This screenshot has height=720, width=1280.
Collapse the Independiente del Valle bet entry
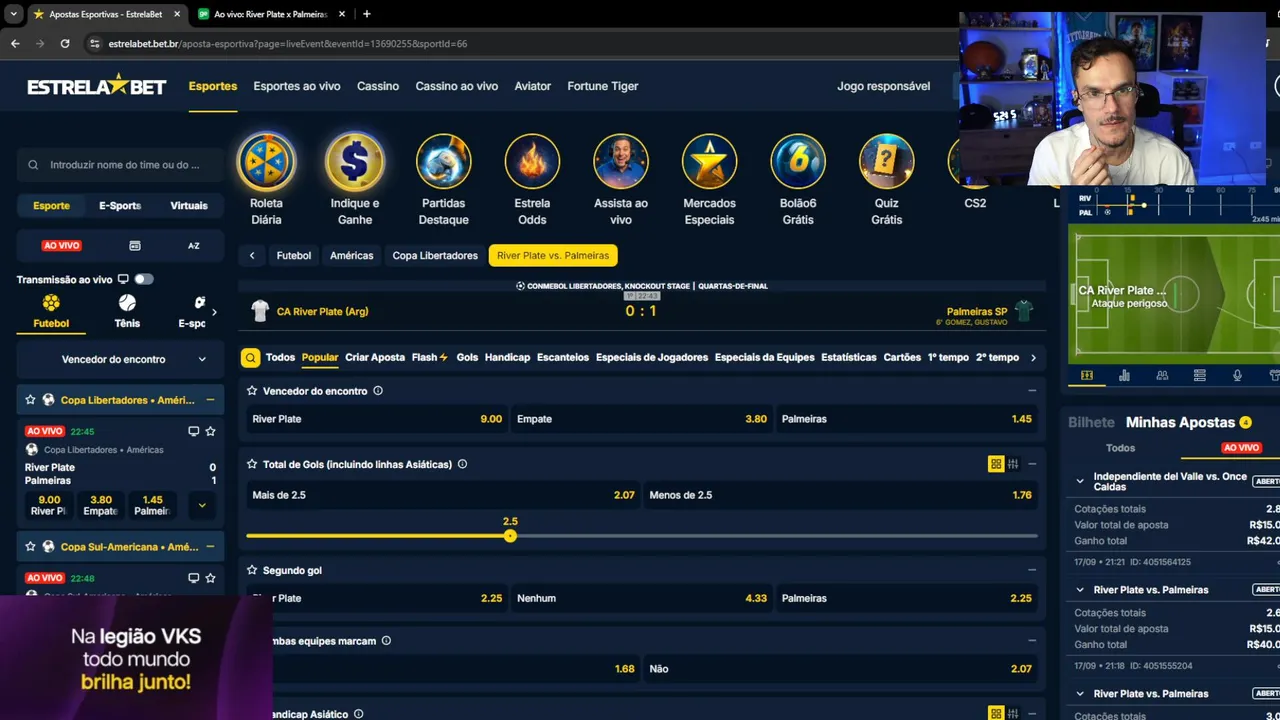coord(1080,481)
